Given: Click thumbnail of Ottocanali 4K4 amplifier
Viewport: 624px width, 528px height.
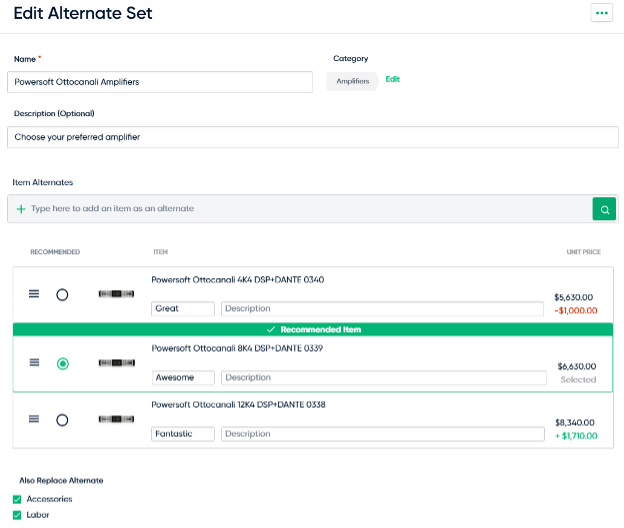Looking at the screenshot, I should tap(116, 294).
